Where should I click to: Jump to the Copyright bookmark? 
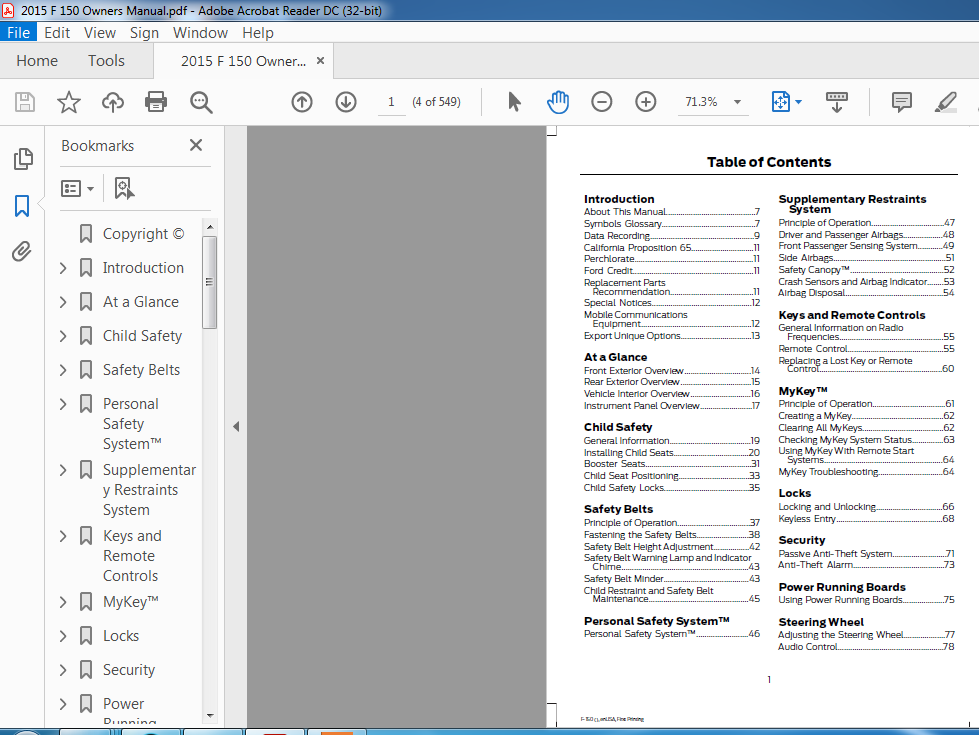(143, 234)
